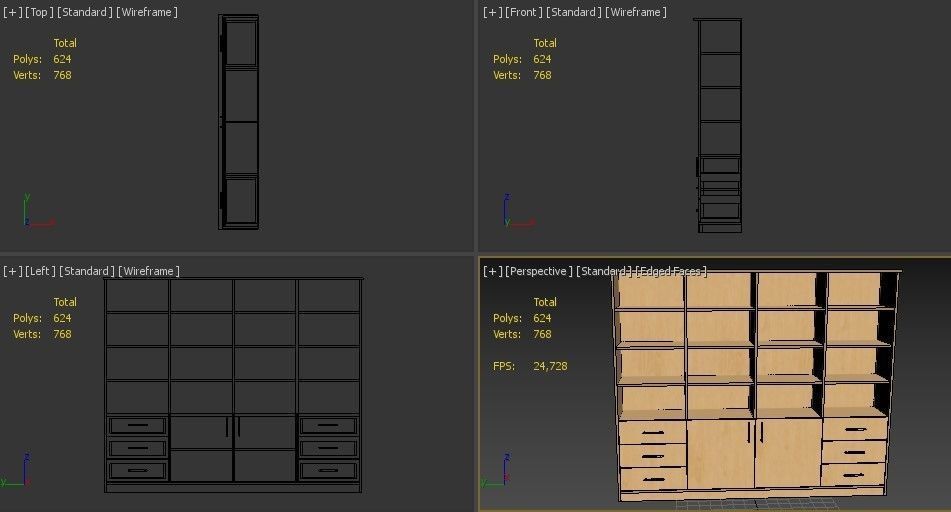Click the FPS value 24,728 in Perspective viewport
This screenshot has height=512, width=951.
[x=550, y=366]
